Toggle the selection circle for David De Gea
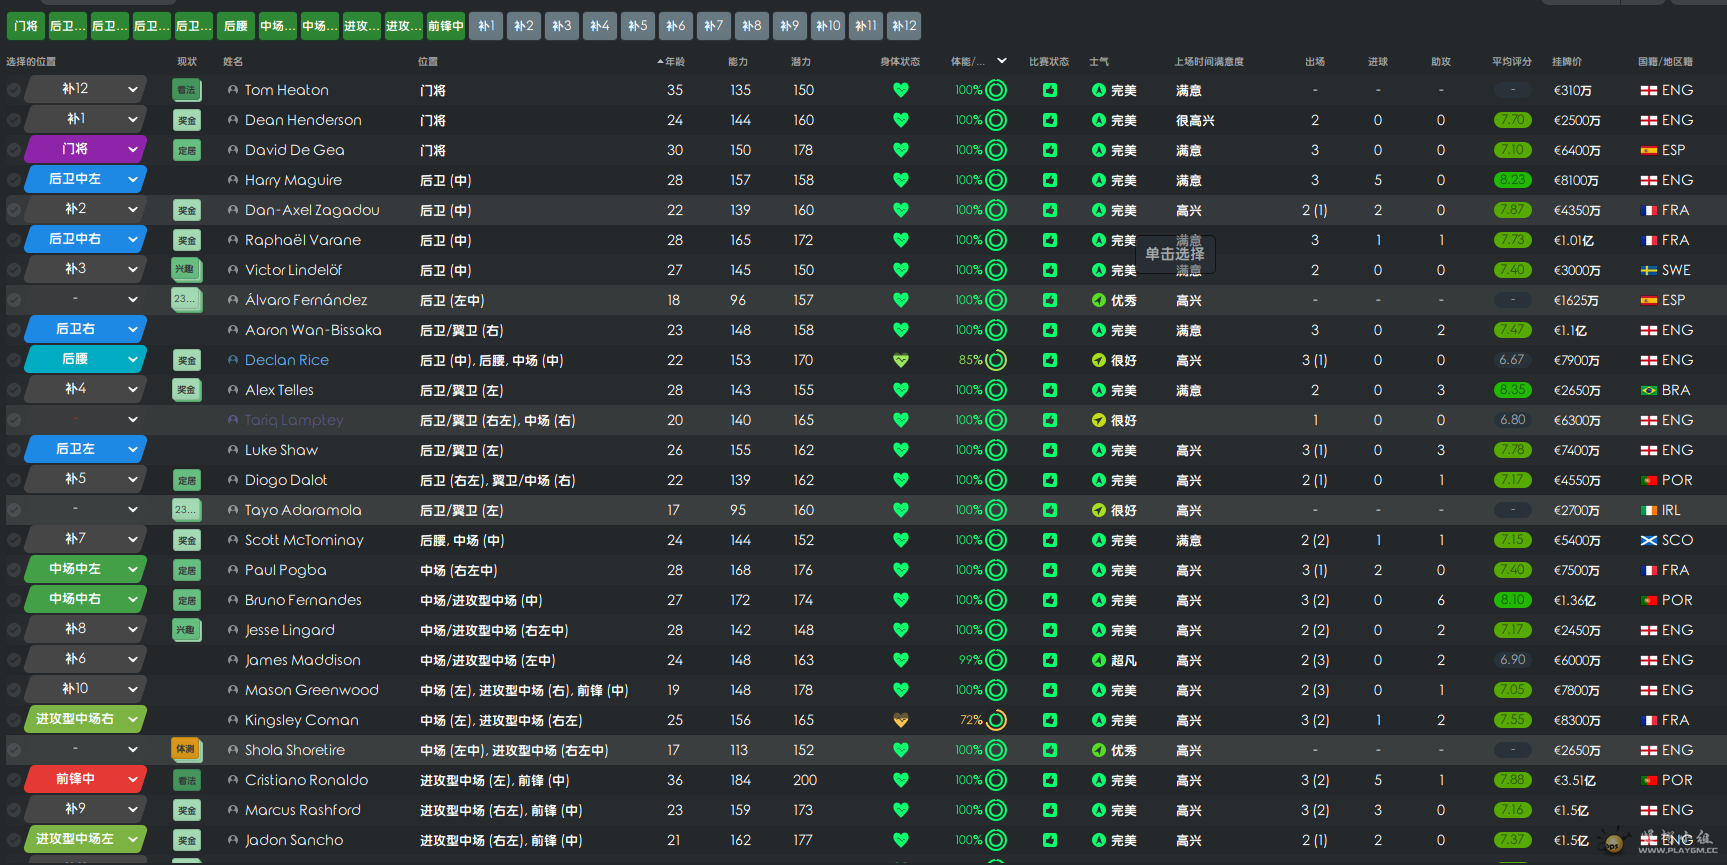The width and height of the screenshot is (1727, 865). [x=14, y=150]
